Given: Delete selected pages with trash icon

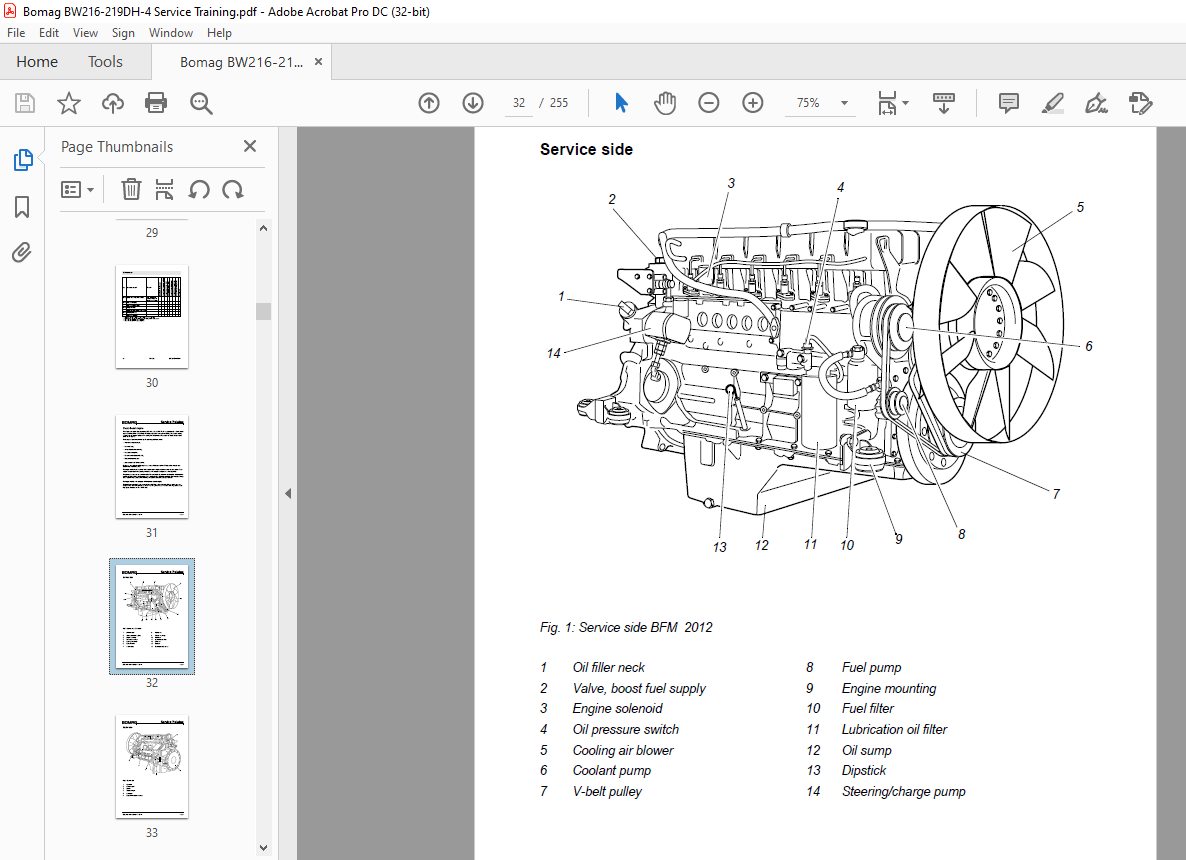Looking at the screenshot, I should [x=131, y=189].
